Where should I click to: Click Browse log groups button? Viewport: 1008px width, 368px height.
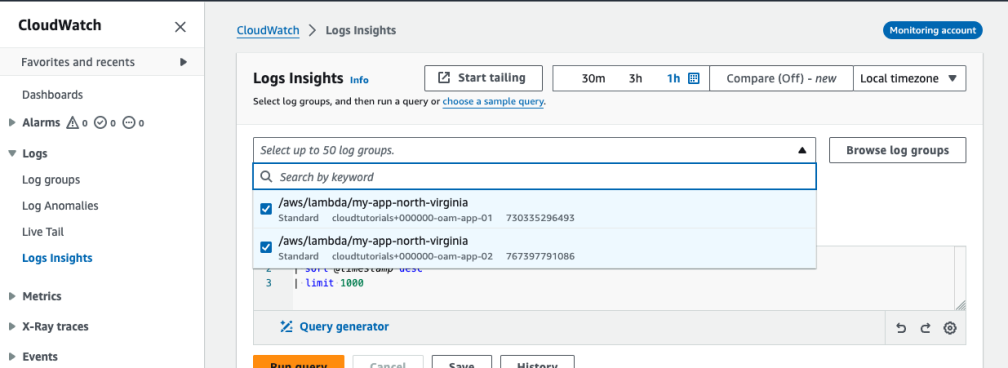pyautogui.click(x=897, y=151)
